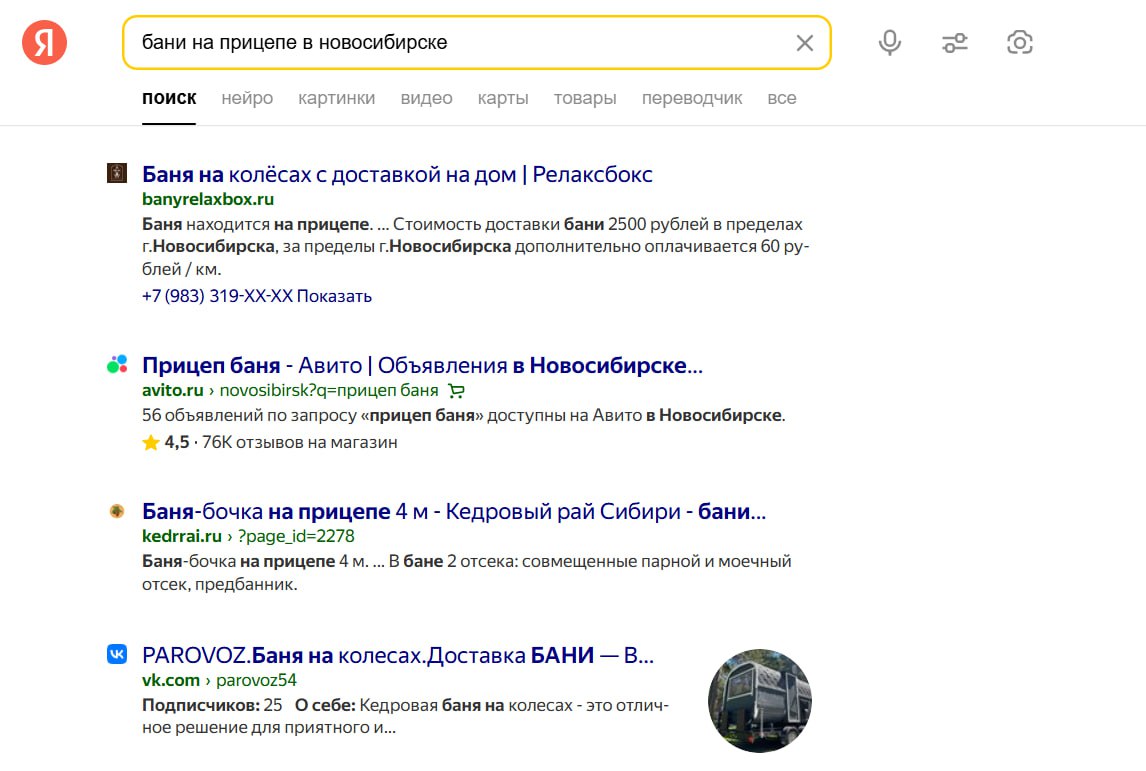The image size is (1146, 771).
Task: Click the kedrrai.ru favicon
Action: coord(117,511)
